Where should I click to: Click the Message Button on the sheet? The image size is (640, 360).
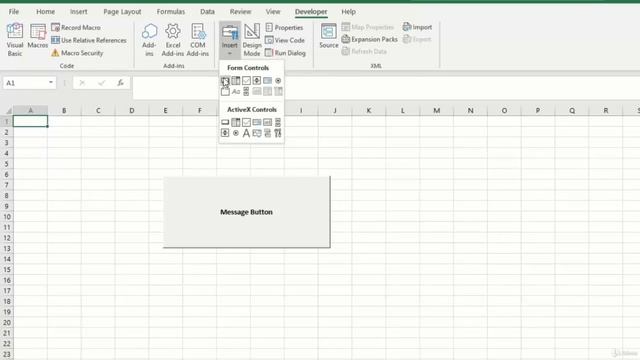(x=247, y=212)
